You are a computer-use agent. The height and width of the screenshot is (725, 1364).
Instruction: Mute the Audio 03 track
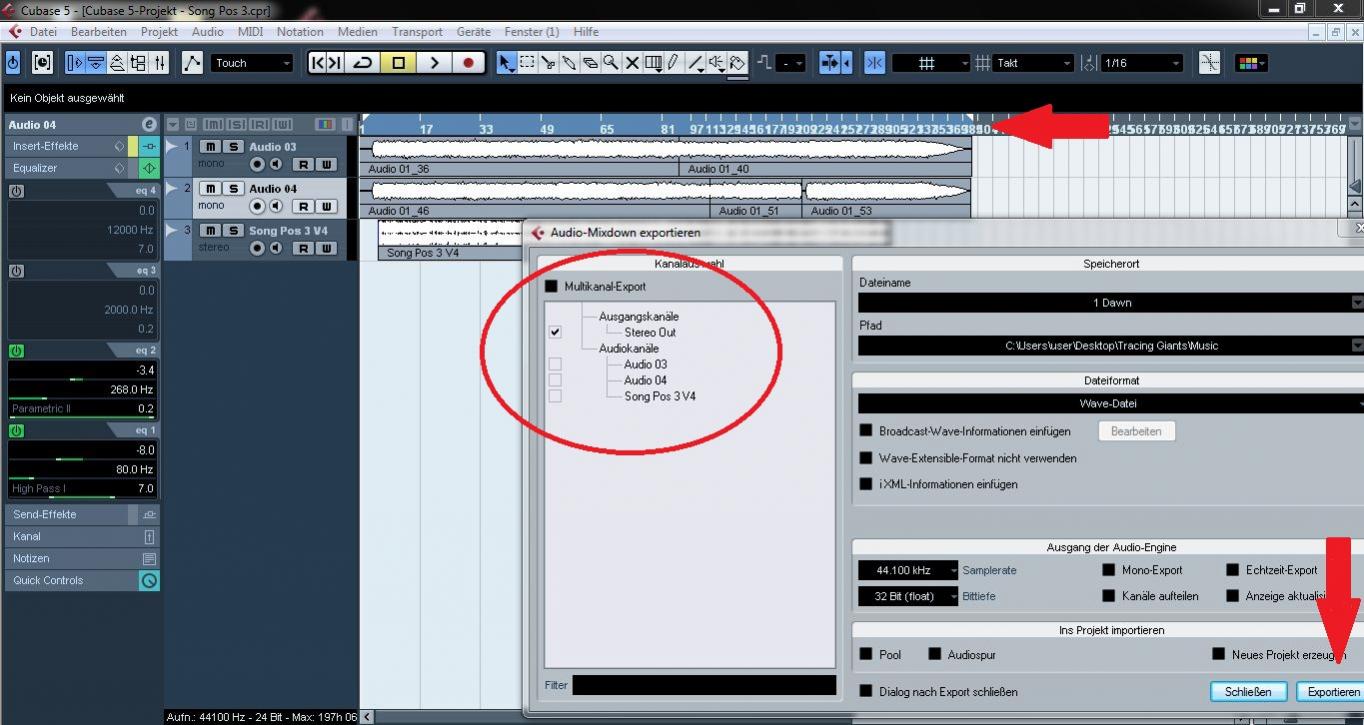(x=210, y=147)
